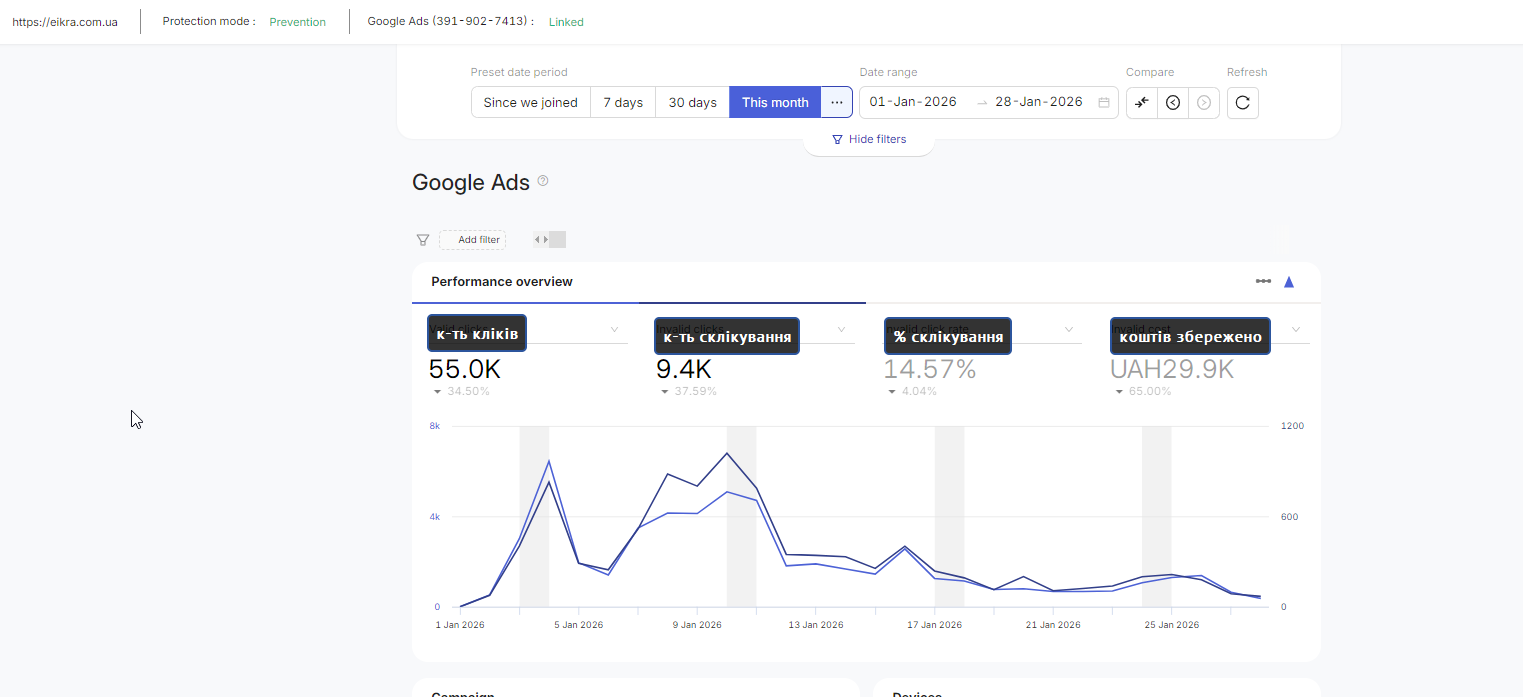Select the 30 days preset period

click(692, 103)
